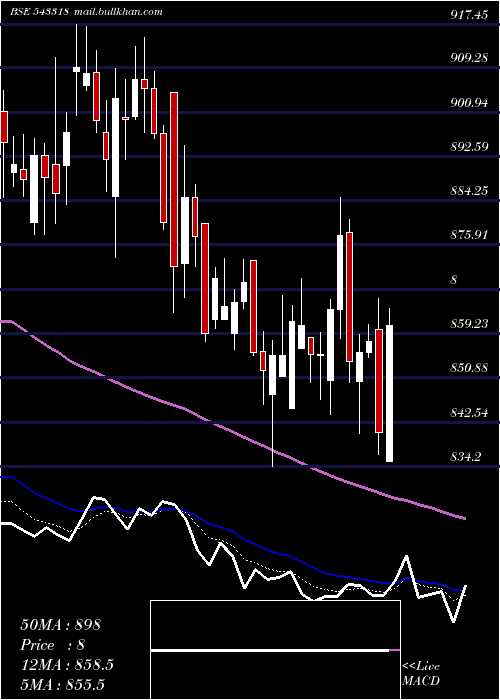Select the 884.25 axis value
Screen dimensions: 500x700
click(469, 191)
